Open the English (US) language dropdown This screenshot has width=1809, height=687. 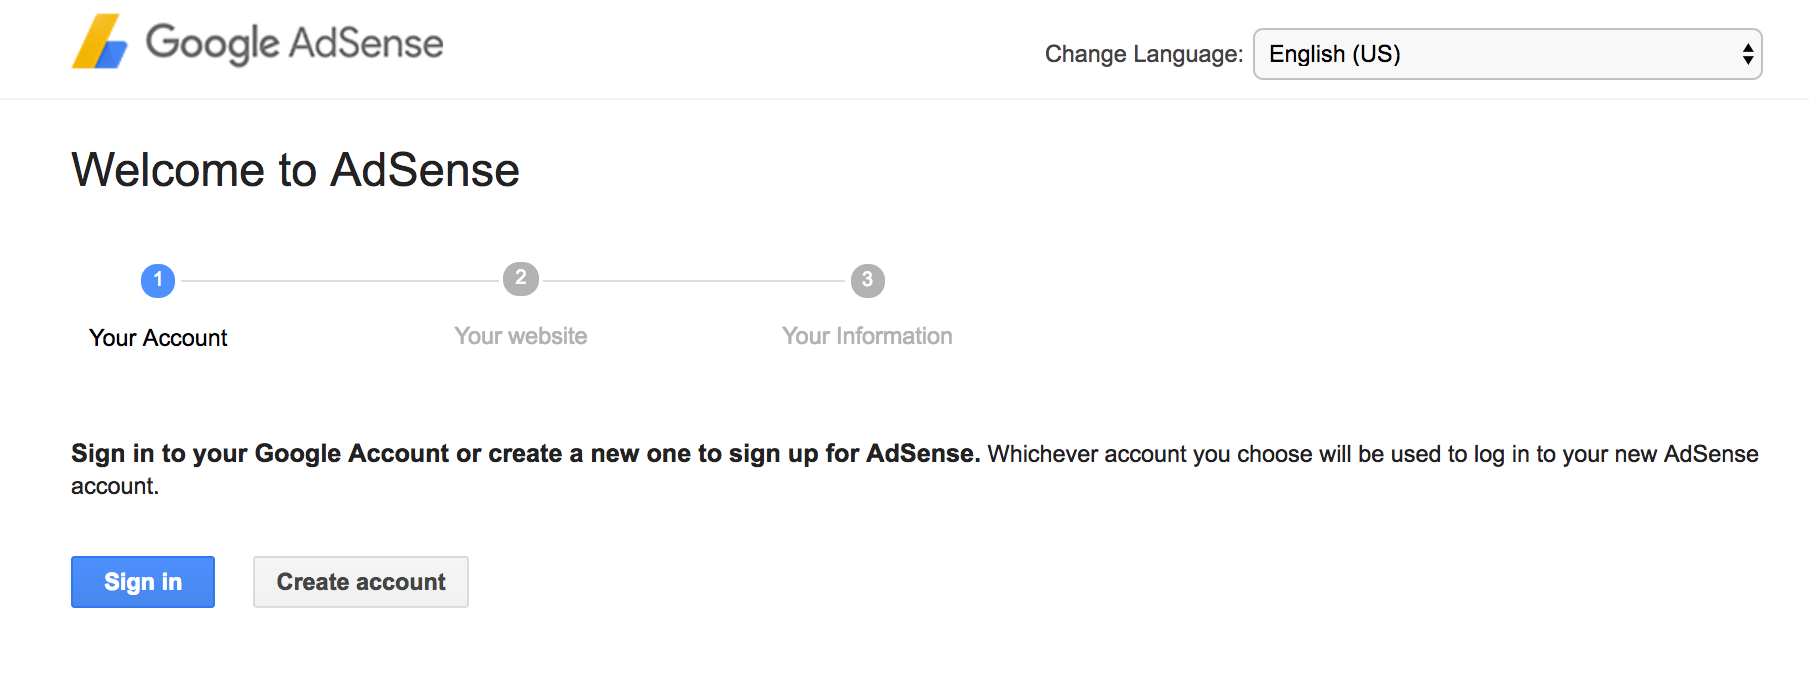click(1507, 54)
